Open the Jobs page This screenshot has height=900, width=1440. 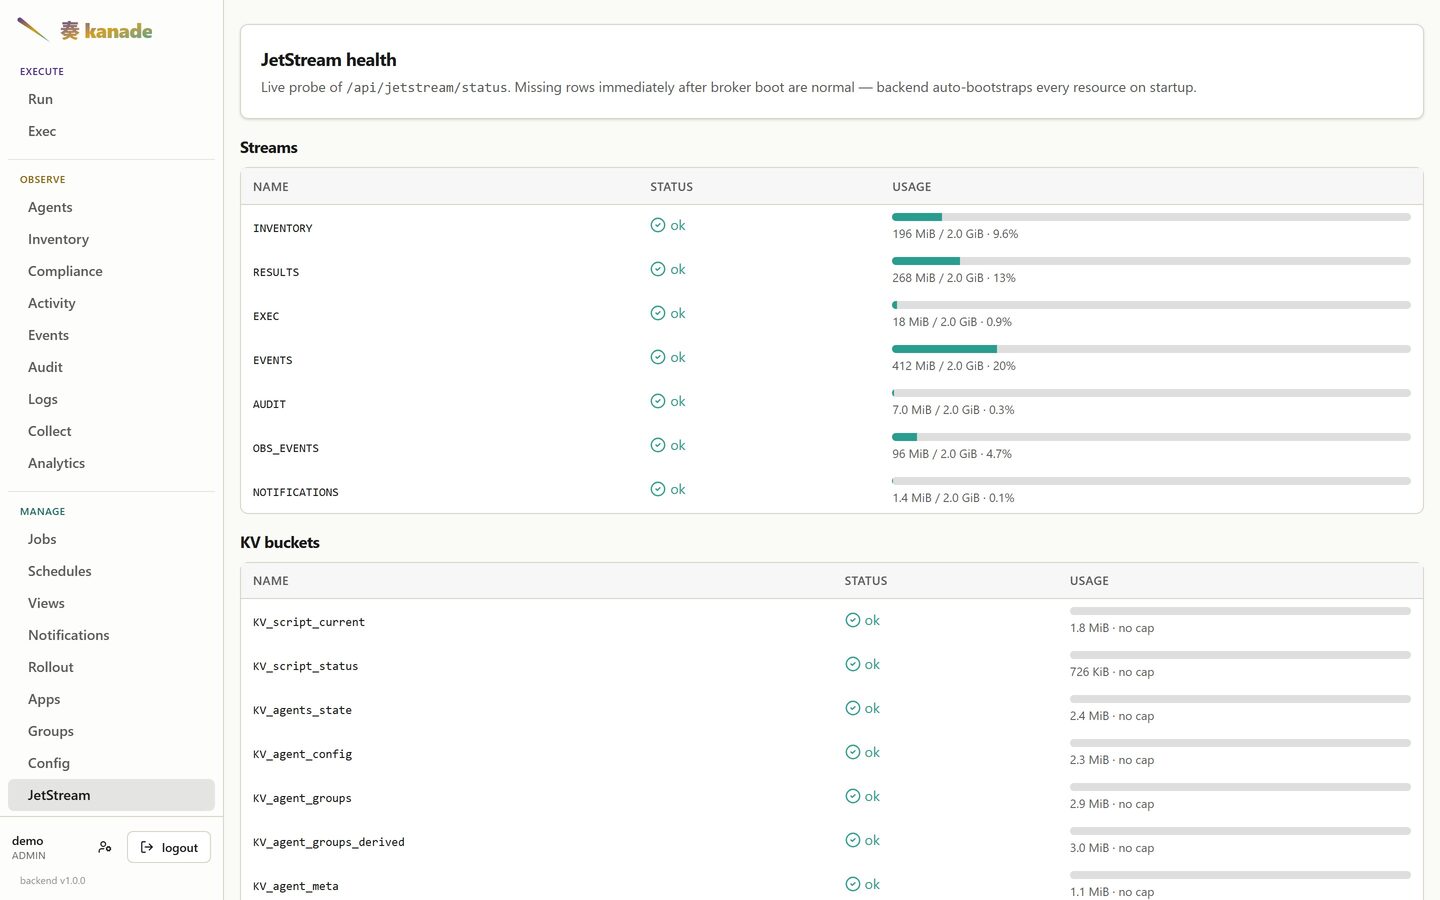[111, 539]
